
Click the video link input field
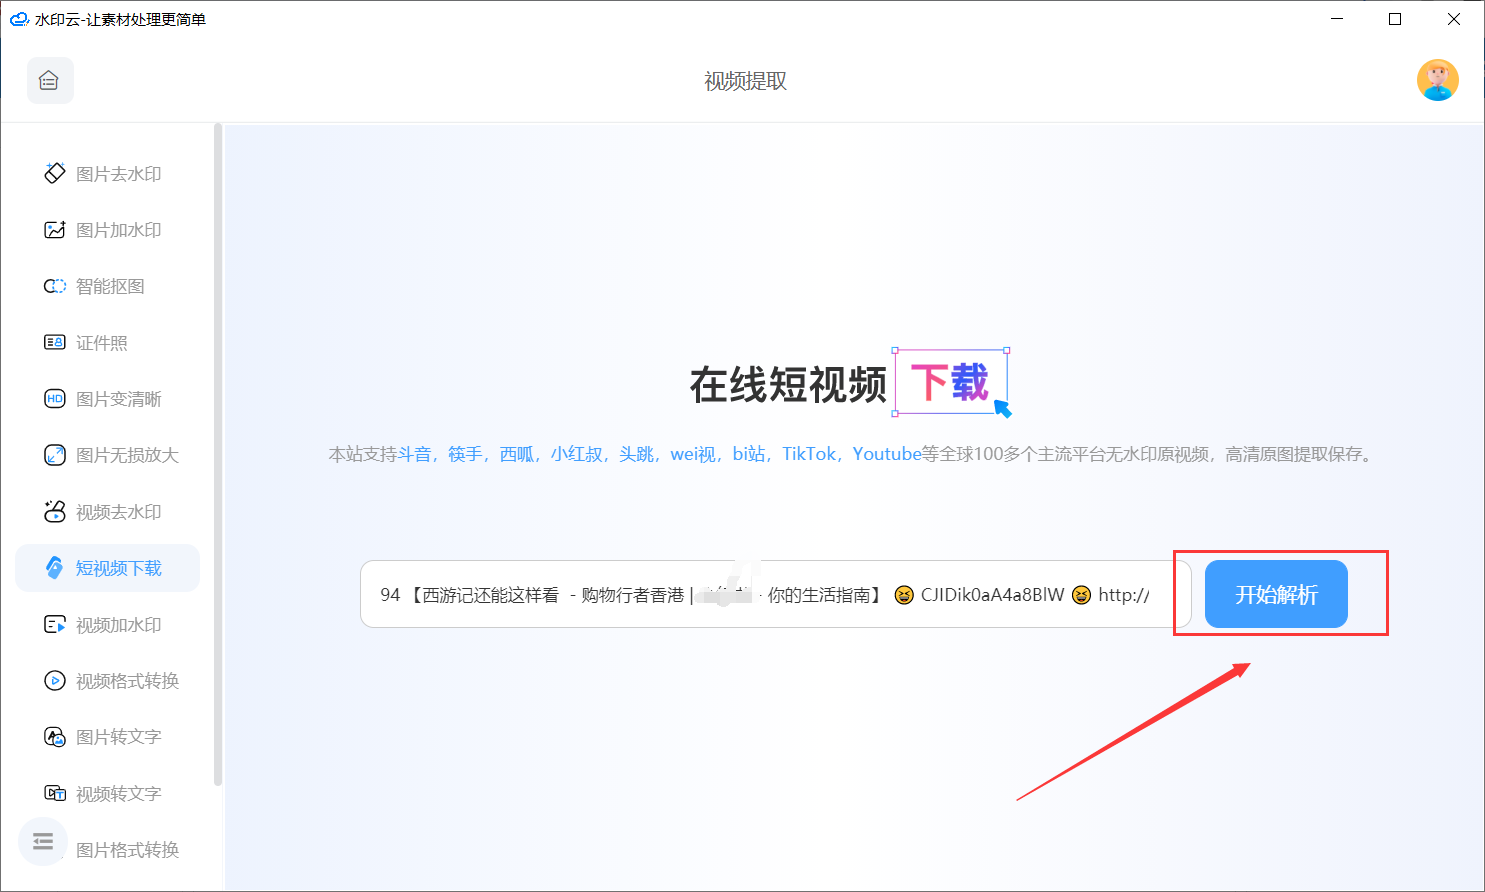tap(776, 594)
